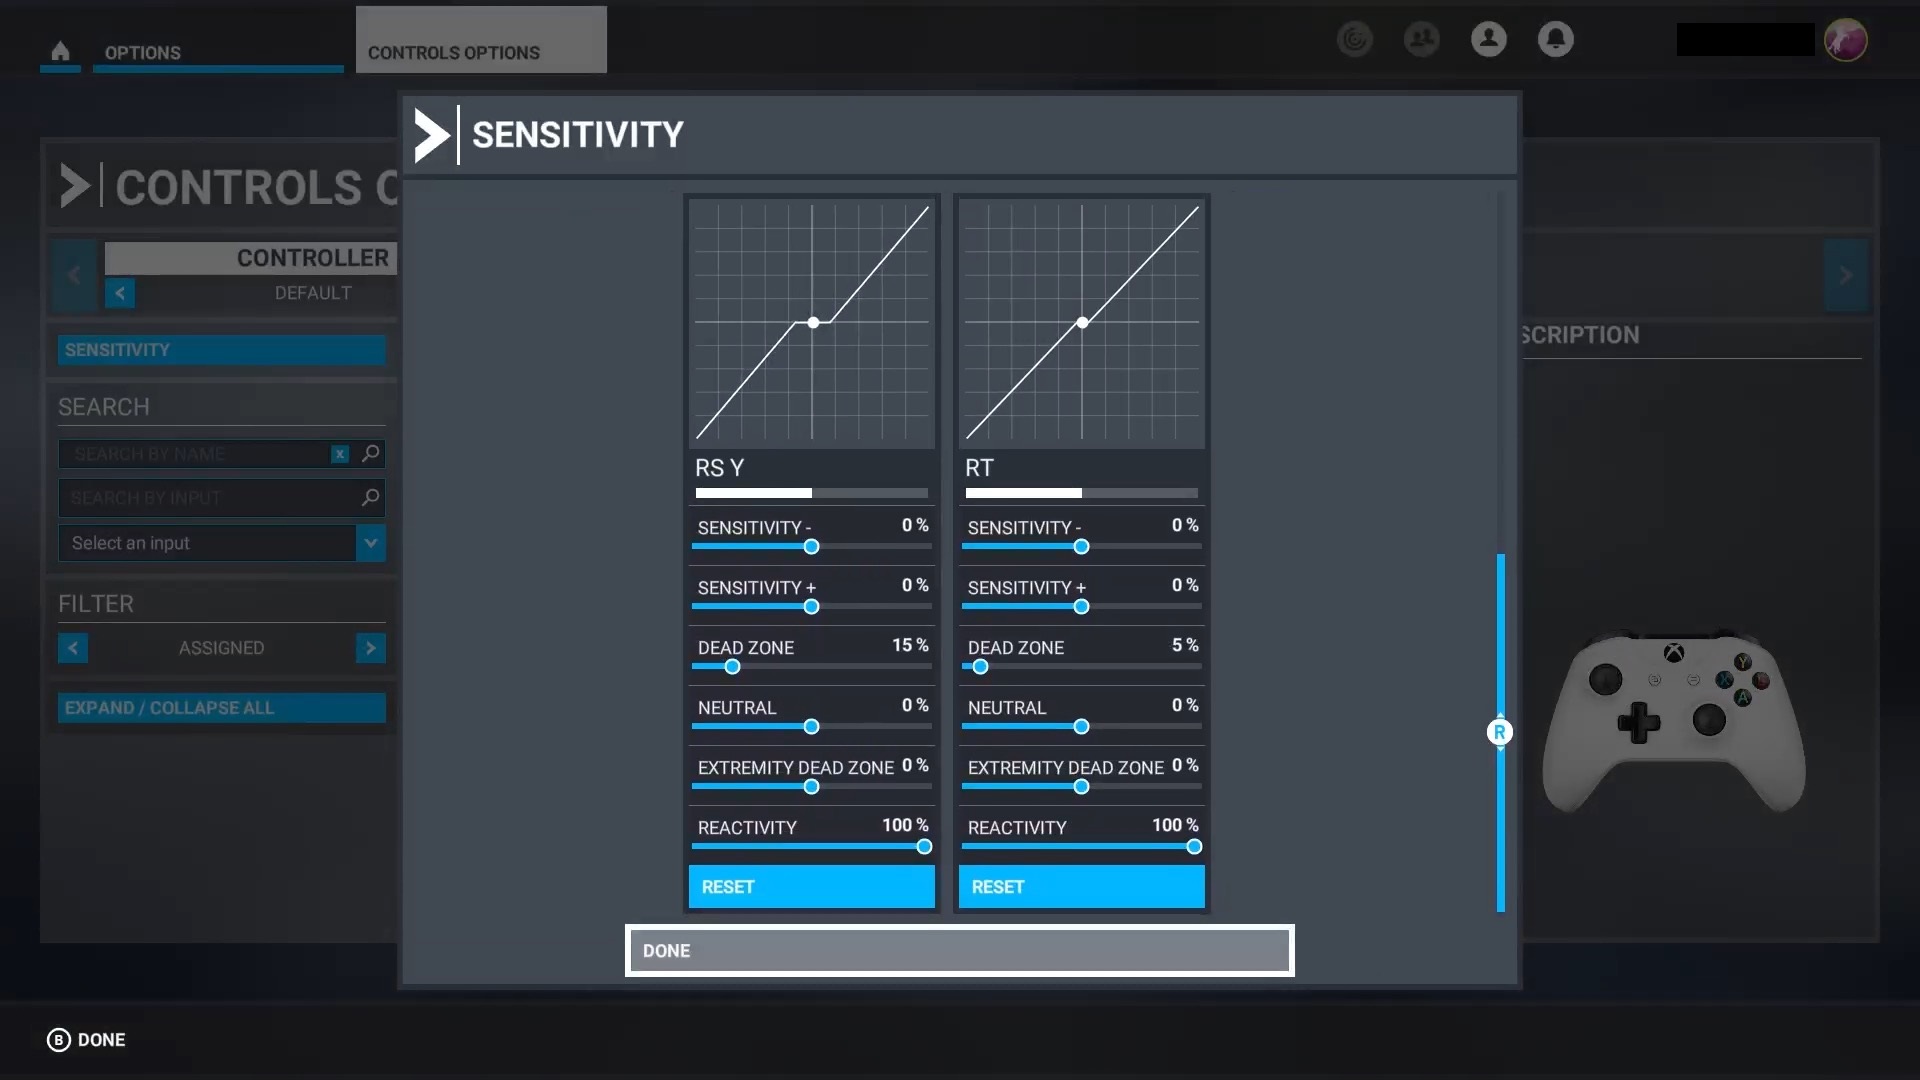Click the left filter arrow for assigned controls
Screen dimensions: 1920x1080
pyautogui.click(x=73, y=647)
